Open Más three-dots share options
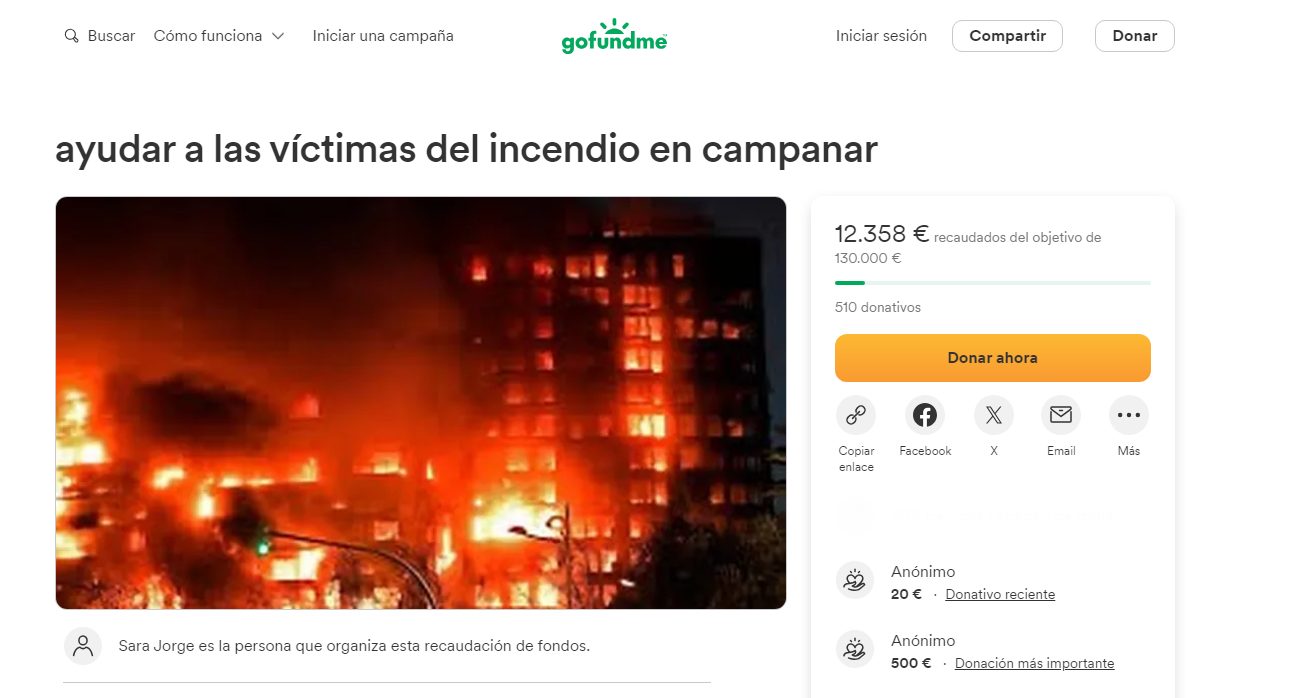Viewport: 1290px width, 698px height. (x=1129, y=415)
